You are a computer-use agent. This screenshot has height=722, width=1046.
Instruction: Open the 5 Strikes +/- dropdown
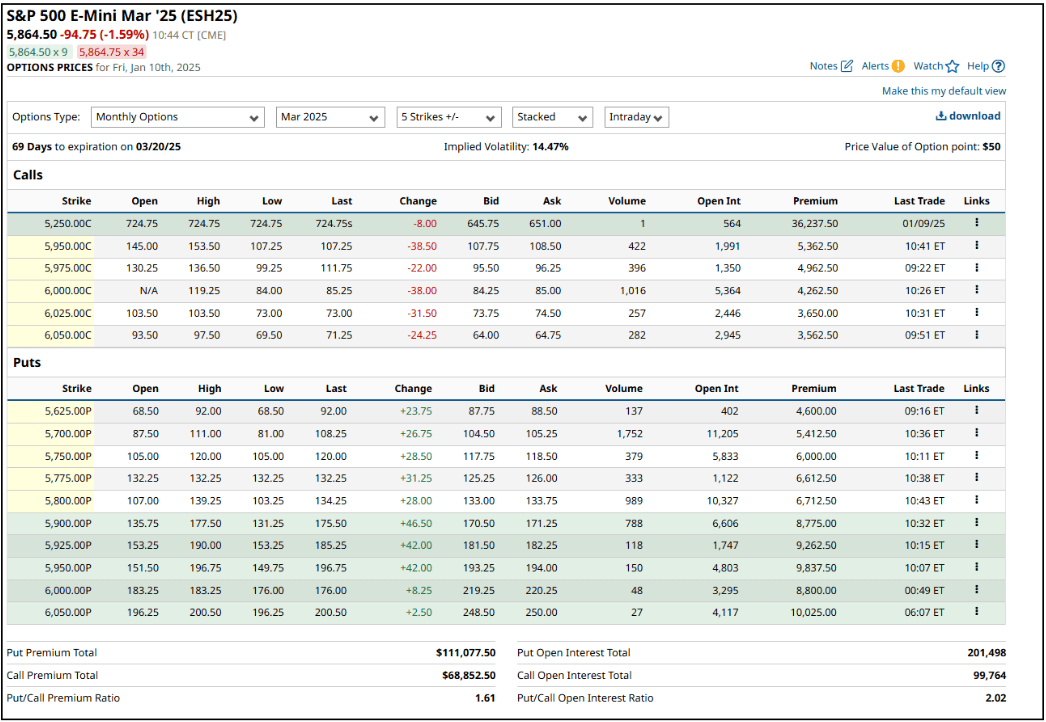tap(448, 117)
